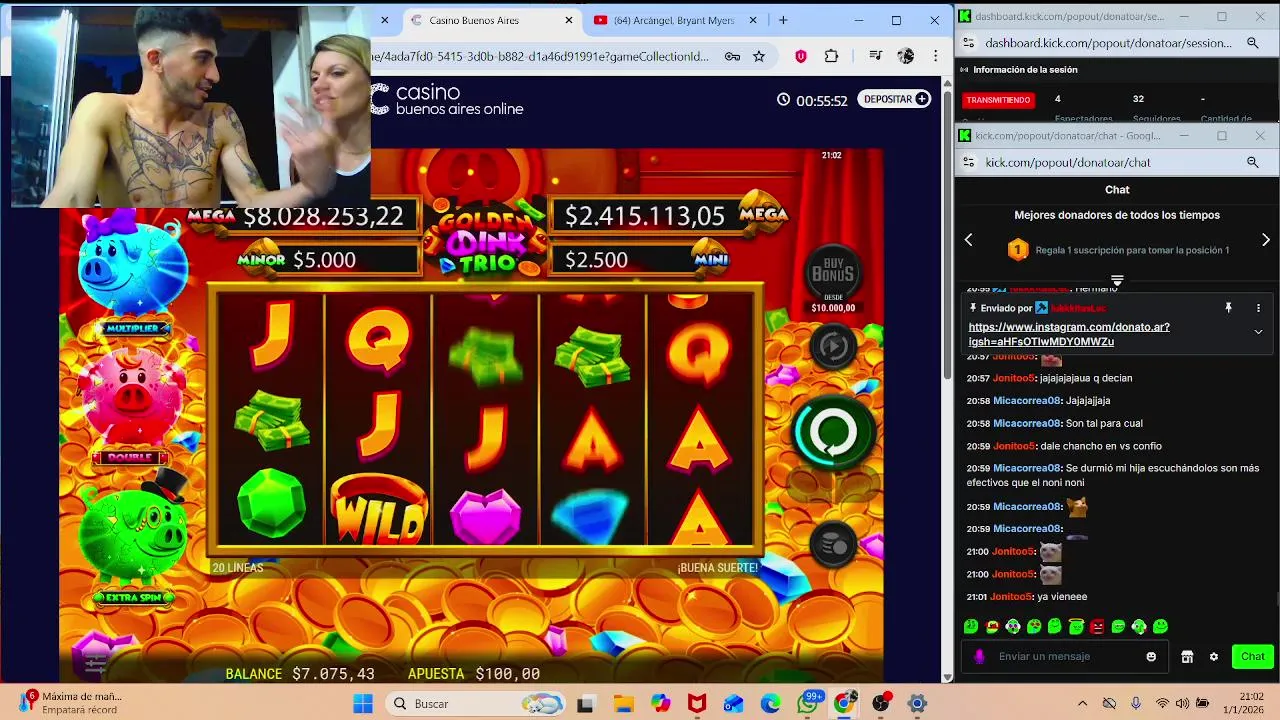The image size is (1280, 720).
Task: Open the saved passwords key icon
Action: [732, 56]
